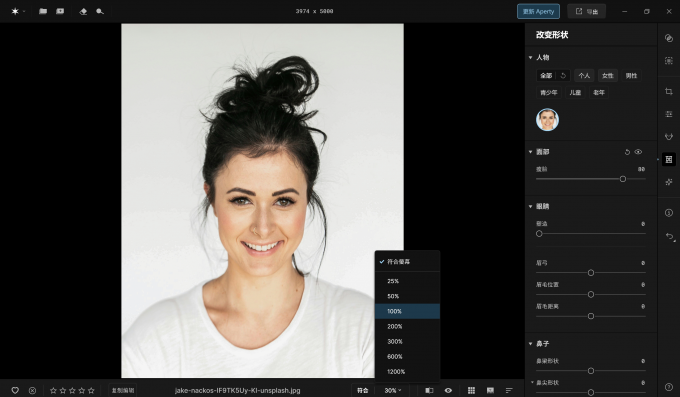Select the 青少年 filter chip
680x397 pixels.
click(549, 92)
